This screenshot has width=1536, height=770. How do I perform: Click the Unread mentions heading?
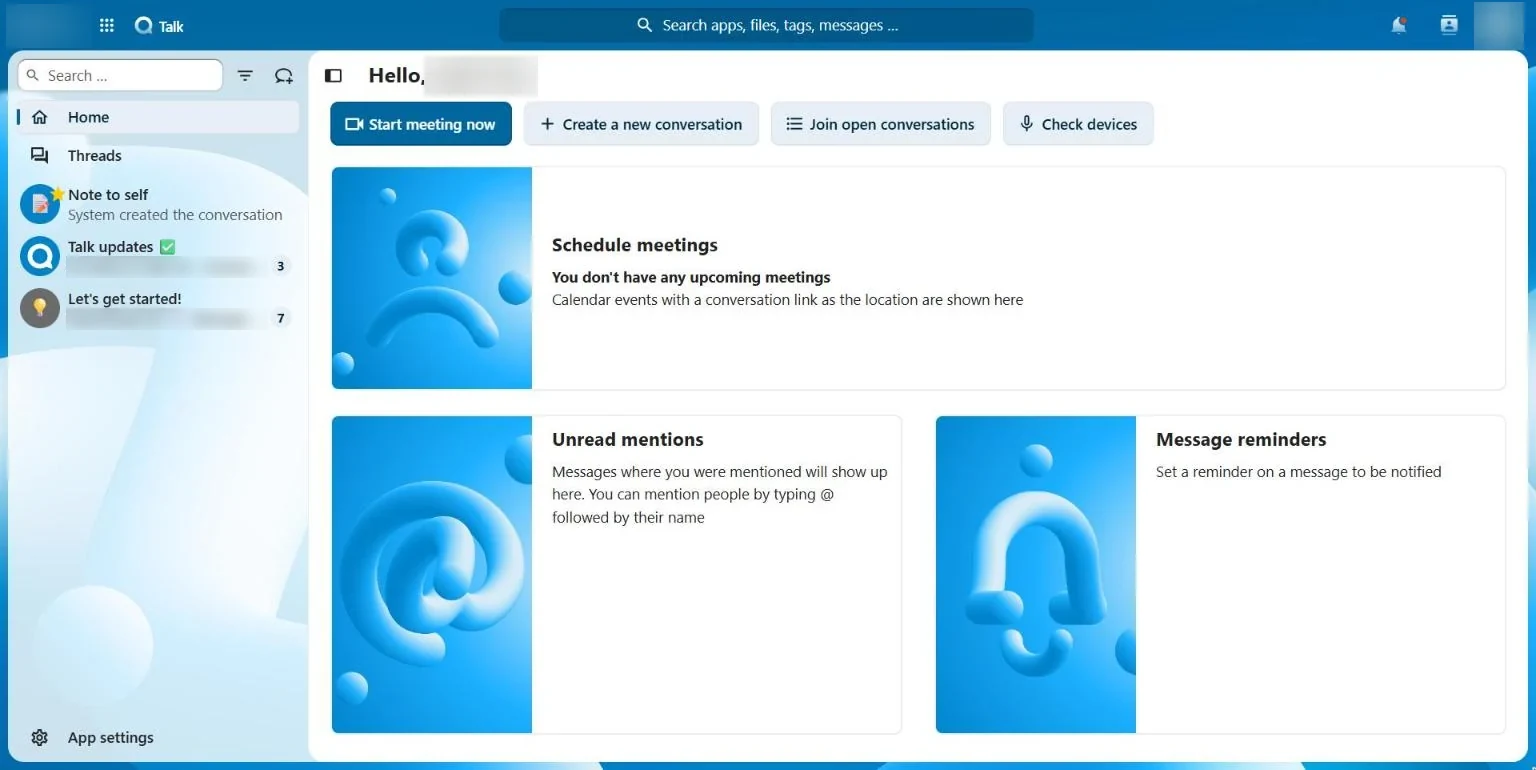(x=628, y=439)
